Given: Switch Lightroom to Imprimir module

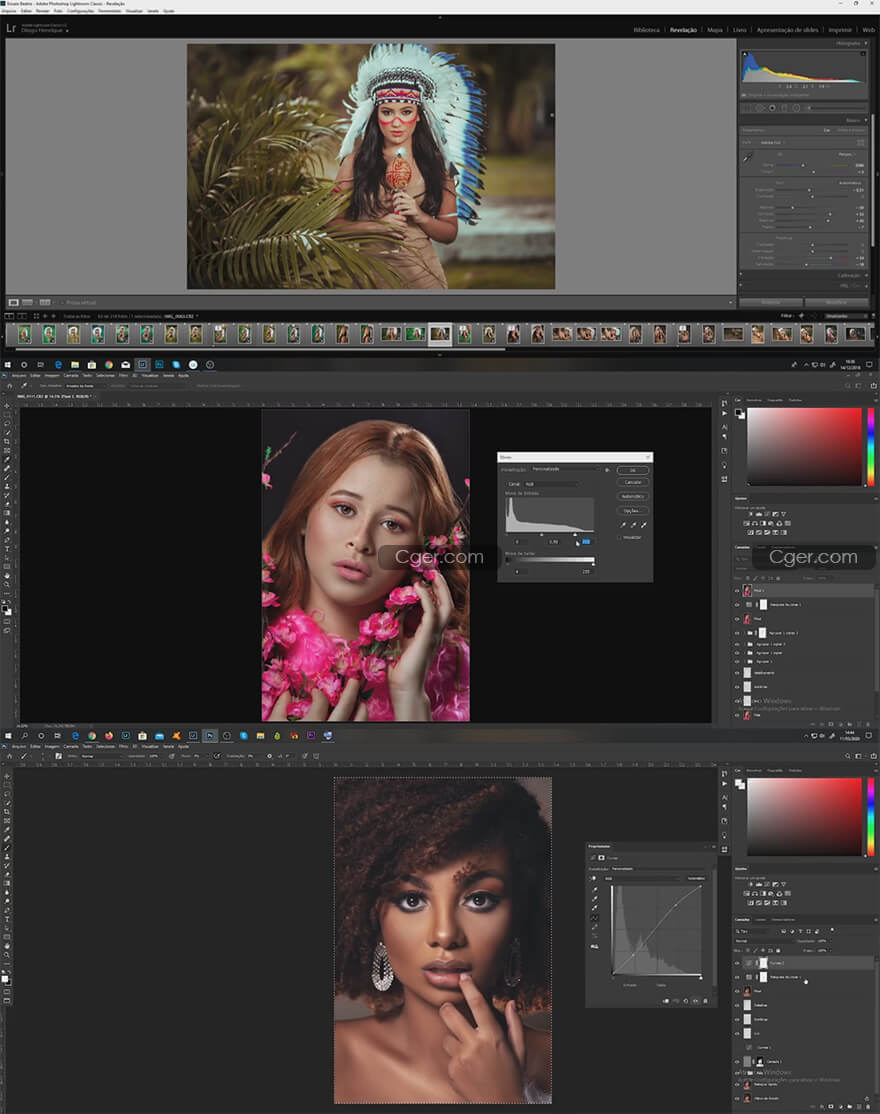Looking at the screenshot, I should click(x=840, y=30).
